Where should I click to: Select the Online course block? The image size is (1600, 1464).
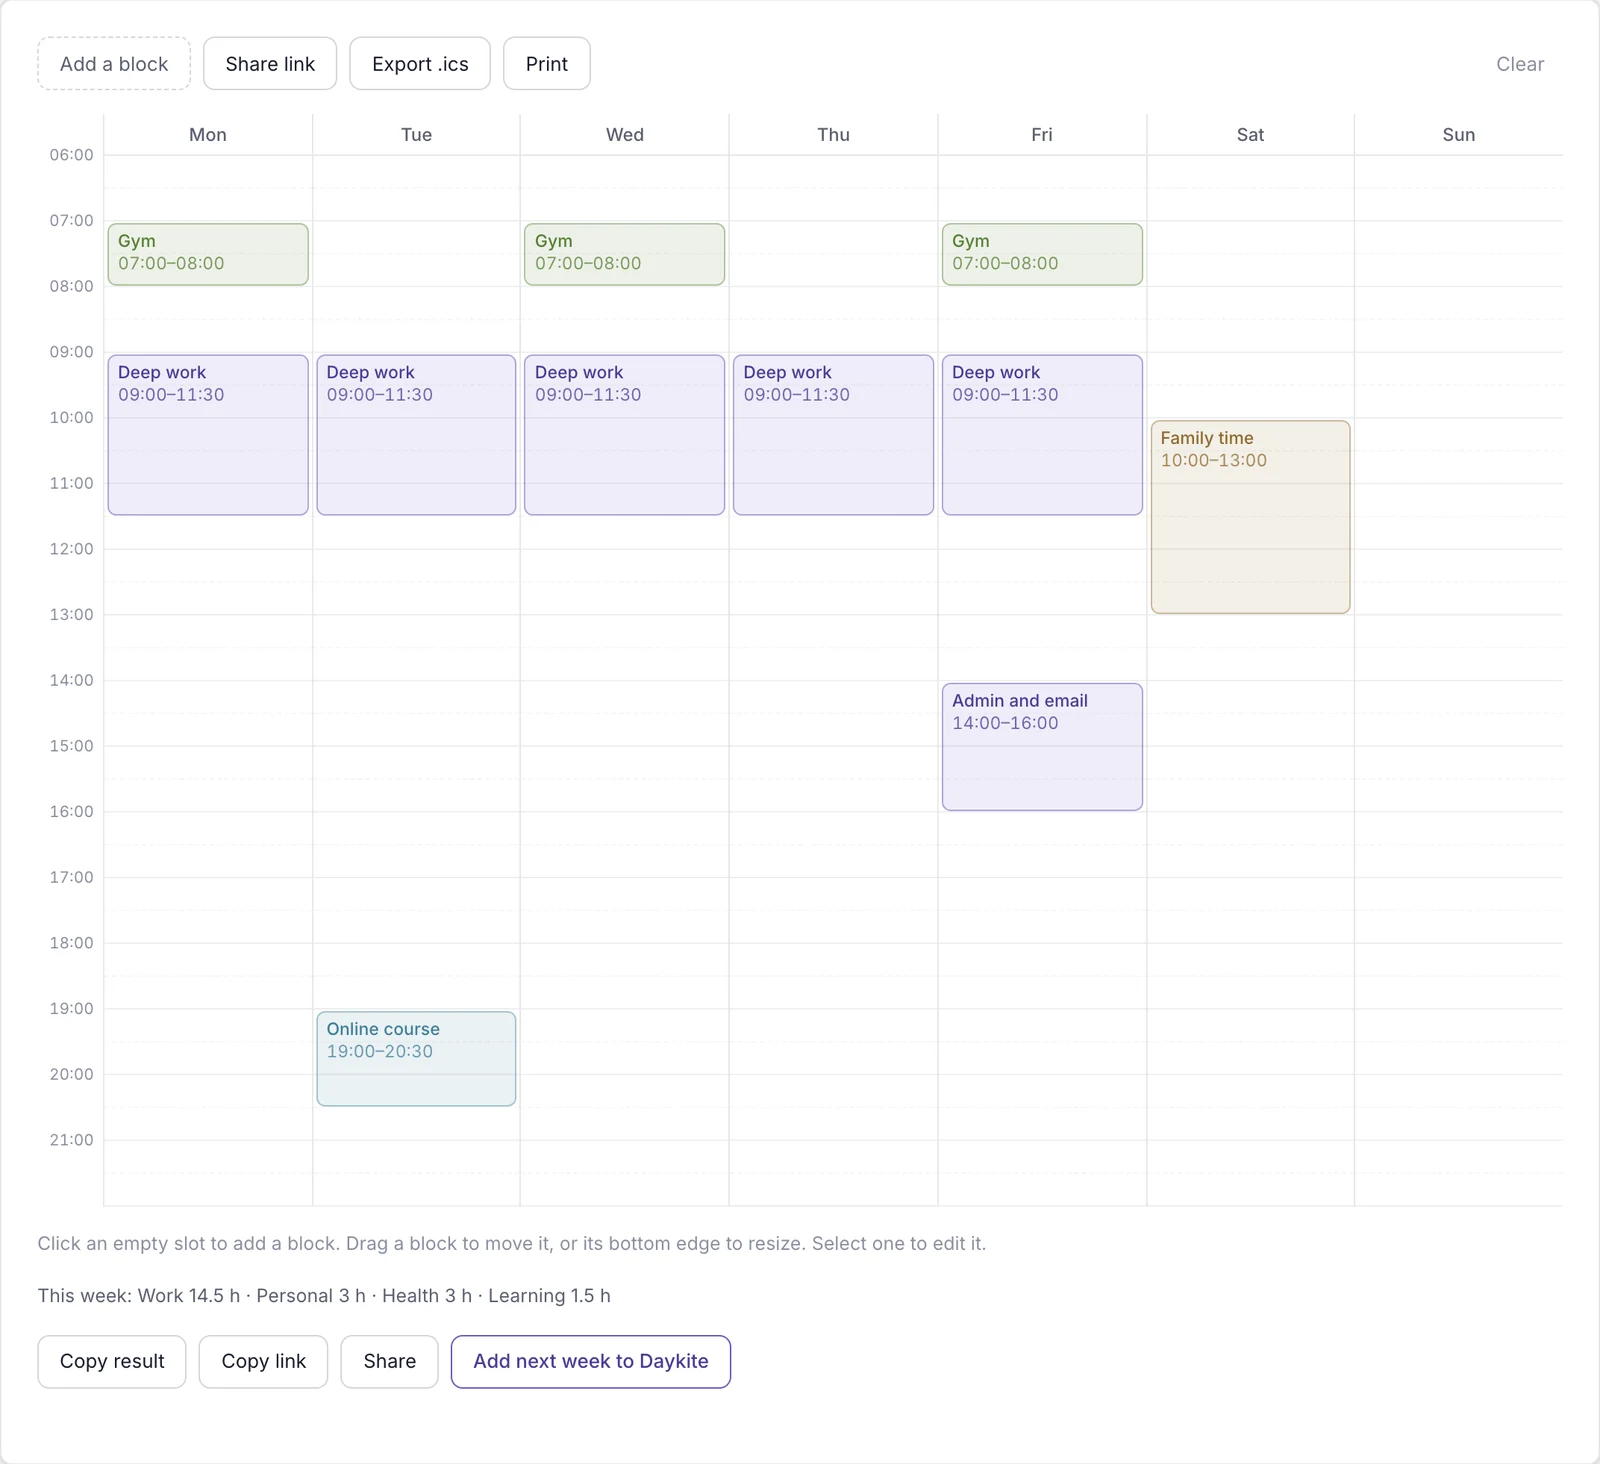pos(416,1059)
